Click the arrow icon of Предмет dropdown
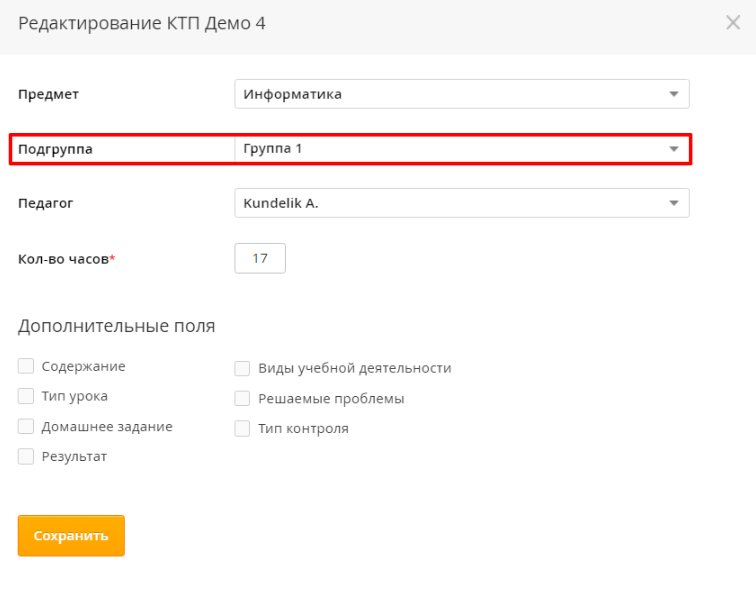The image size is (756, 590). tap(673, 94)
